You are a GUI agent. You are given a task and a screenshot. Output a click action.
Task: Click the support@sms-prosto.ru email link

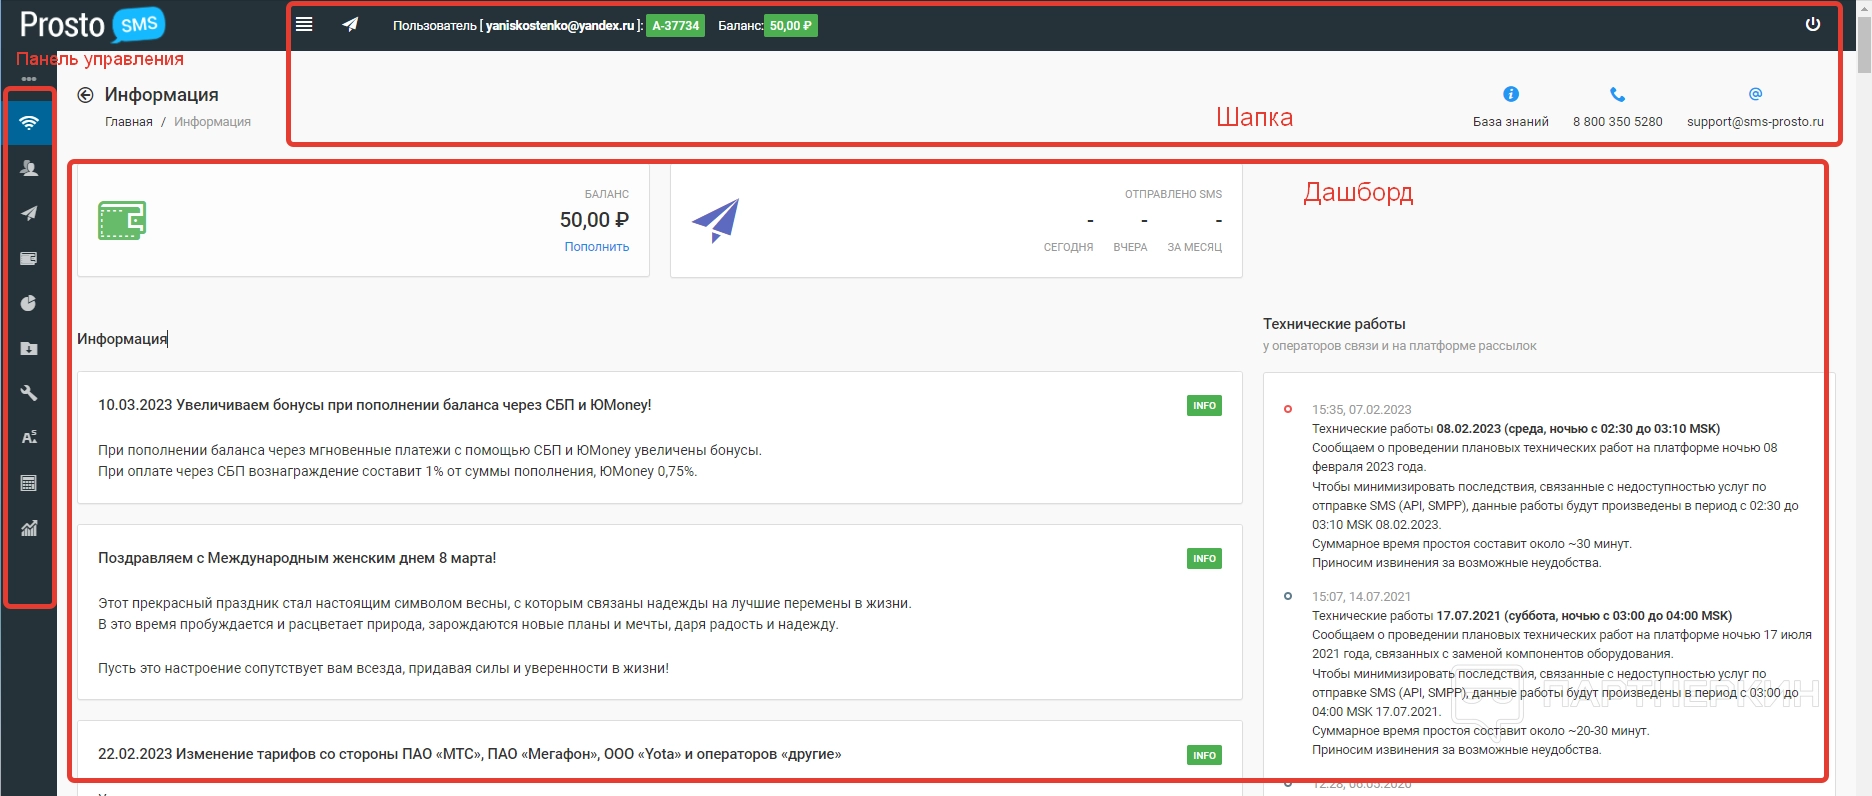coord(1755,122)
